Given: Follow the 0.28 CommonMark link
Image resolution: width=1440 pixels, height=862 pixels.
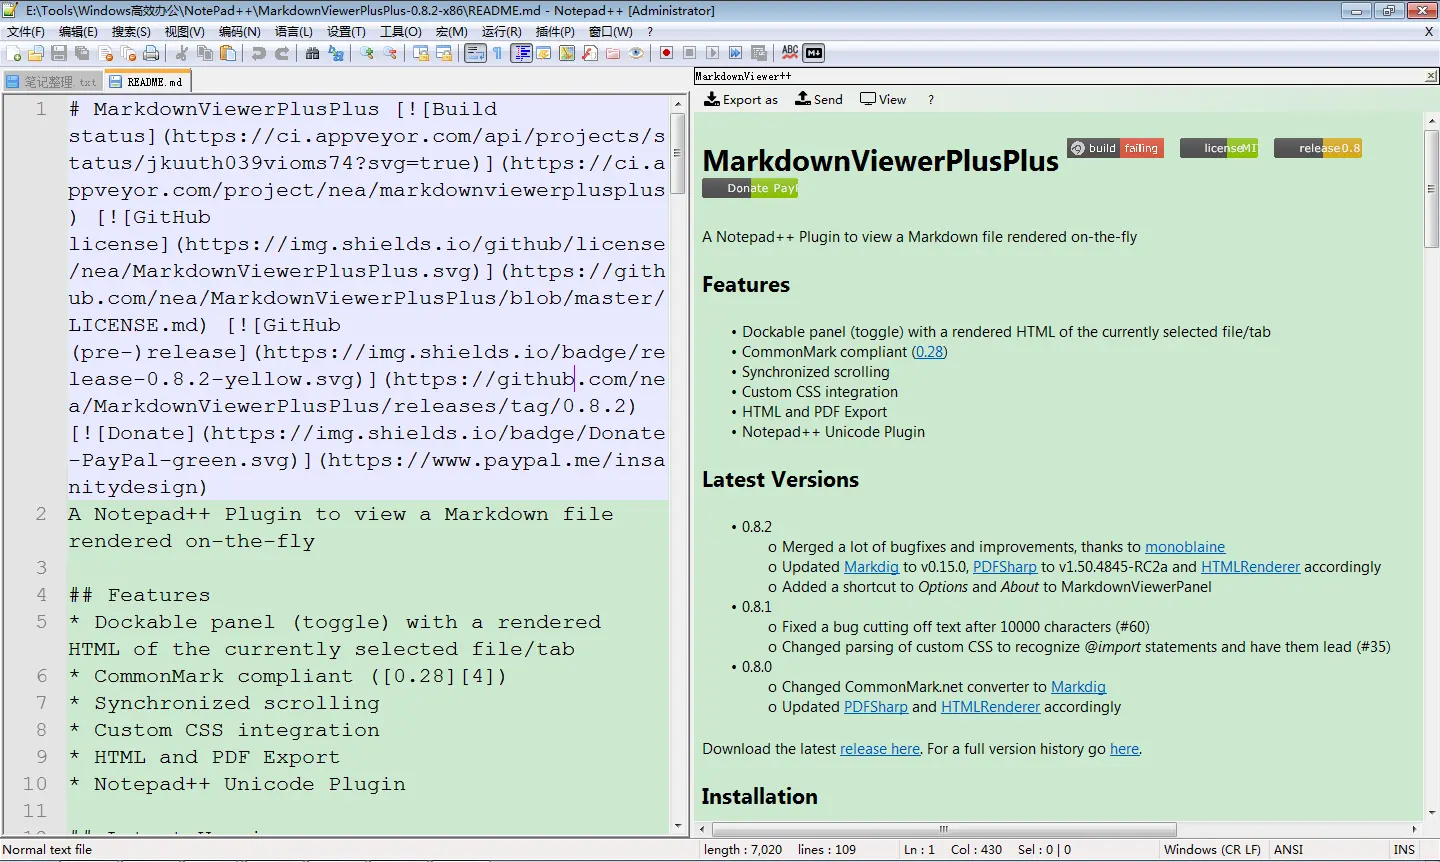Looking at the screenshot, I should (x=930, y=352).
